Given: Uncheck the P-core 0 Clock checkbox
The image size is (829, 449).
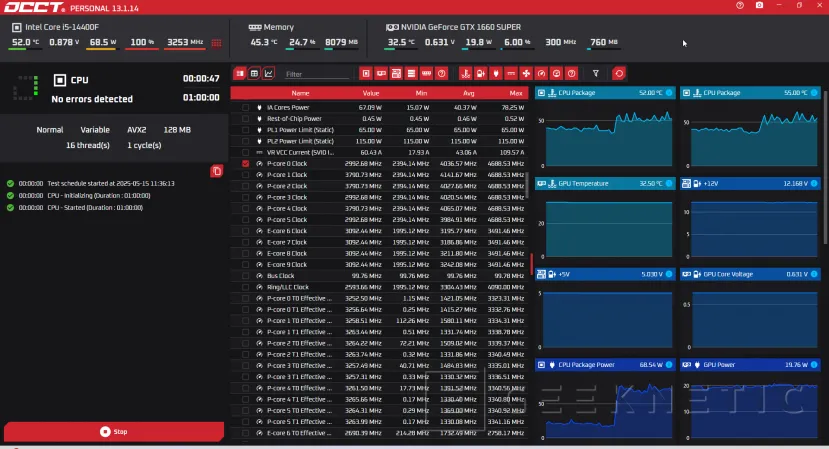Looking at the screenshot, I should [245, 163].
